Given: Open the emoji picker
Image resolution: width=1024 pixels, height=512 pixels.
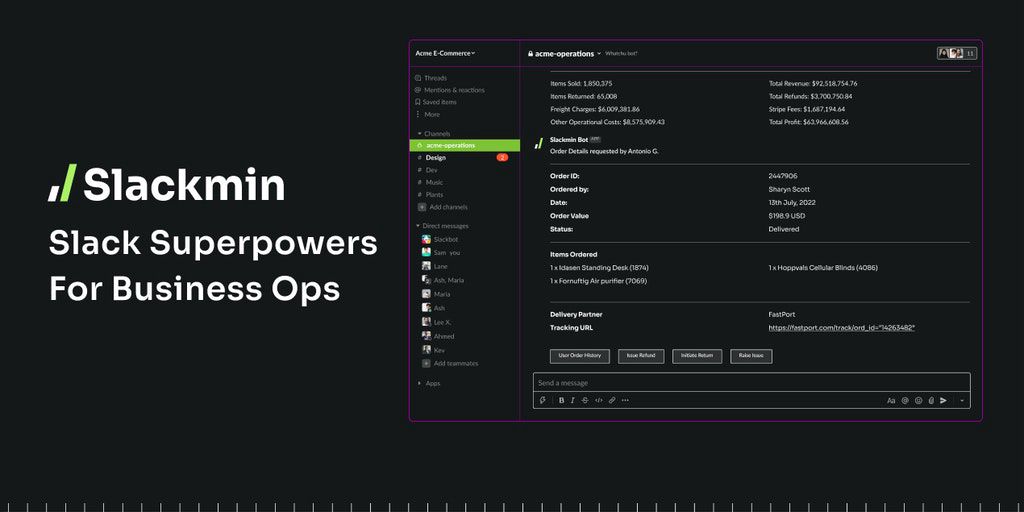Looking at the screenshot, I should tap(918, 400).
